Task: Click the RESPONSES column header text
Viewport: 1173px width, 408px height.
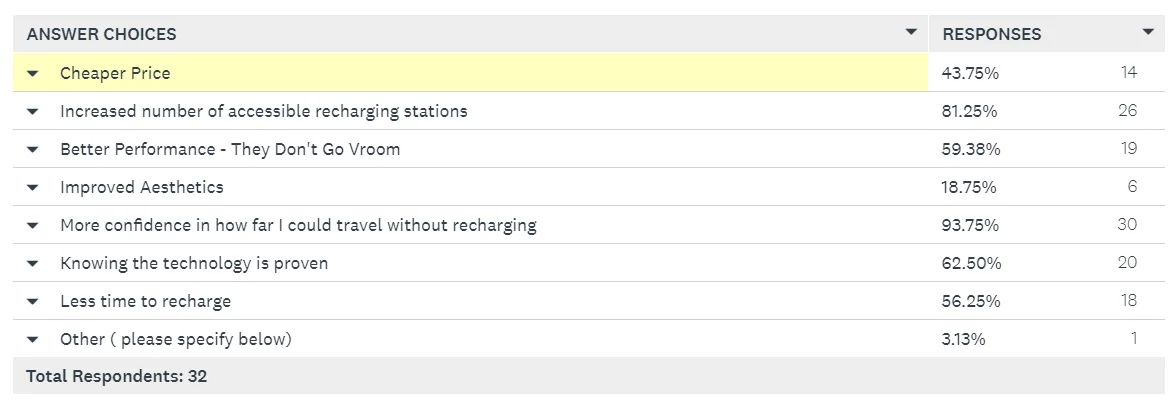Action: [992, 34]
